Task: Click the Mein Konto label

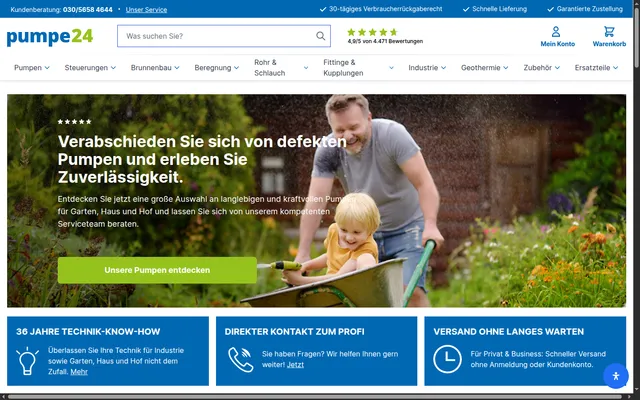Action: pos(558,44)
